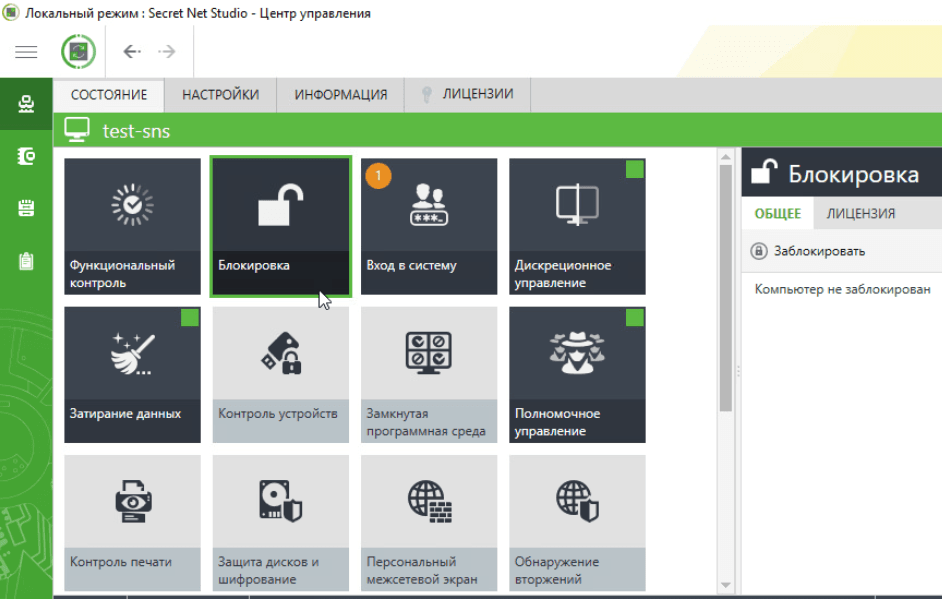Viewport: 942px width, 599px height.
Task: Open the ЛИЦЕНЗИИ tab
Action: pyautogui.click(x=477, y=95)
